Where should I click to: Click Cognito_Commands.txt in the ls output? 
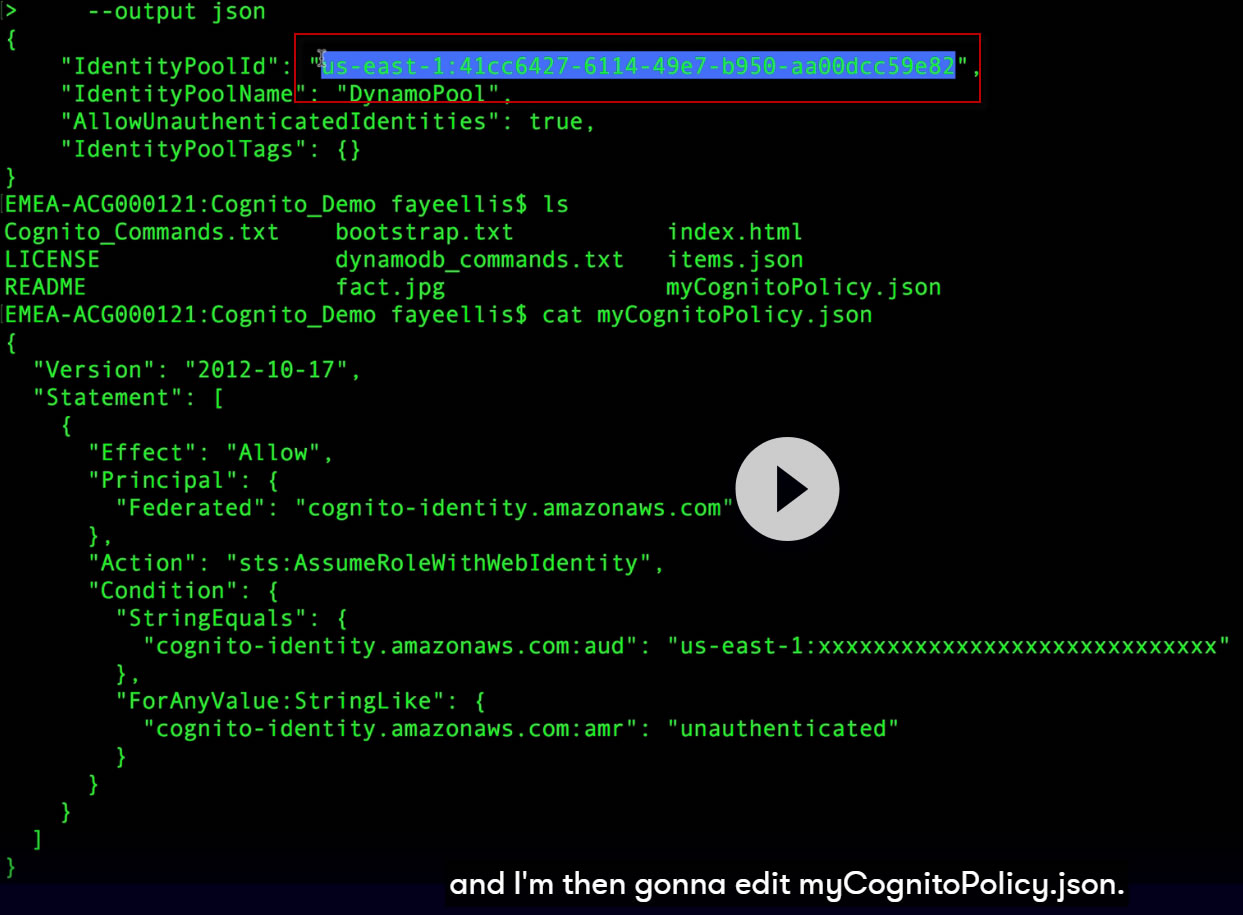pos(142,232)
